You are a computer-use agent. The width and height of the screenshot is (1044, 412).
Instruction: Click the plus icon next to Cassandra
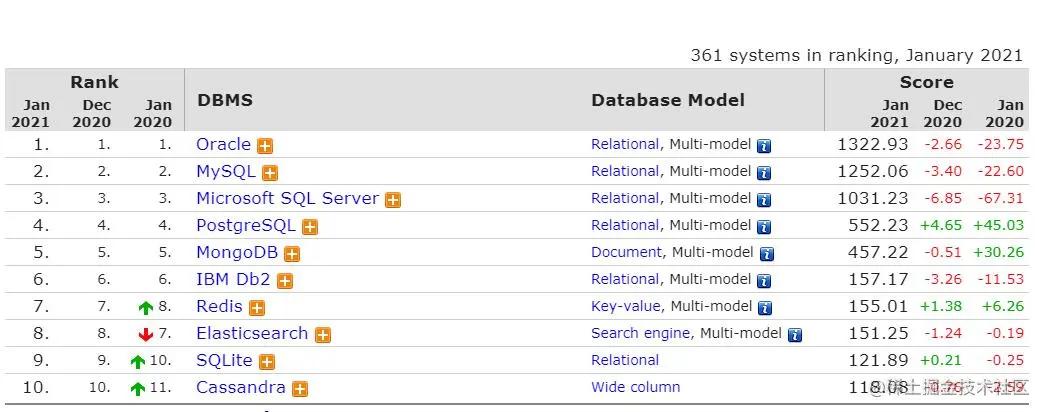300,389
